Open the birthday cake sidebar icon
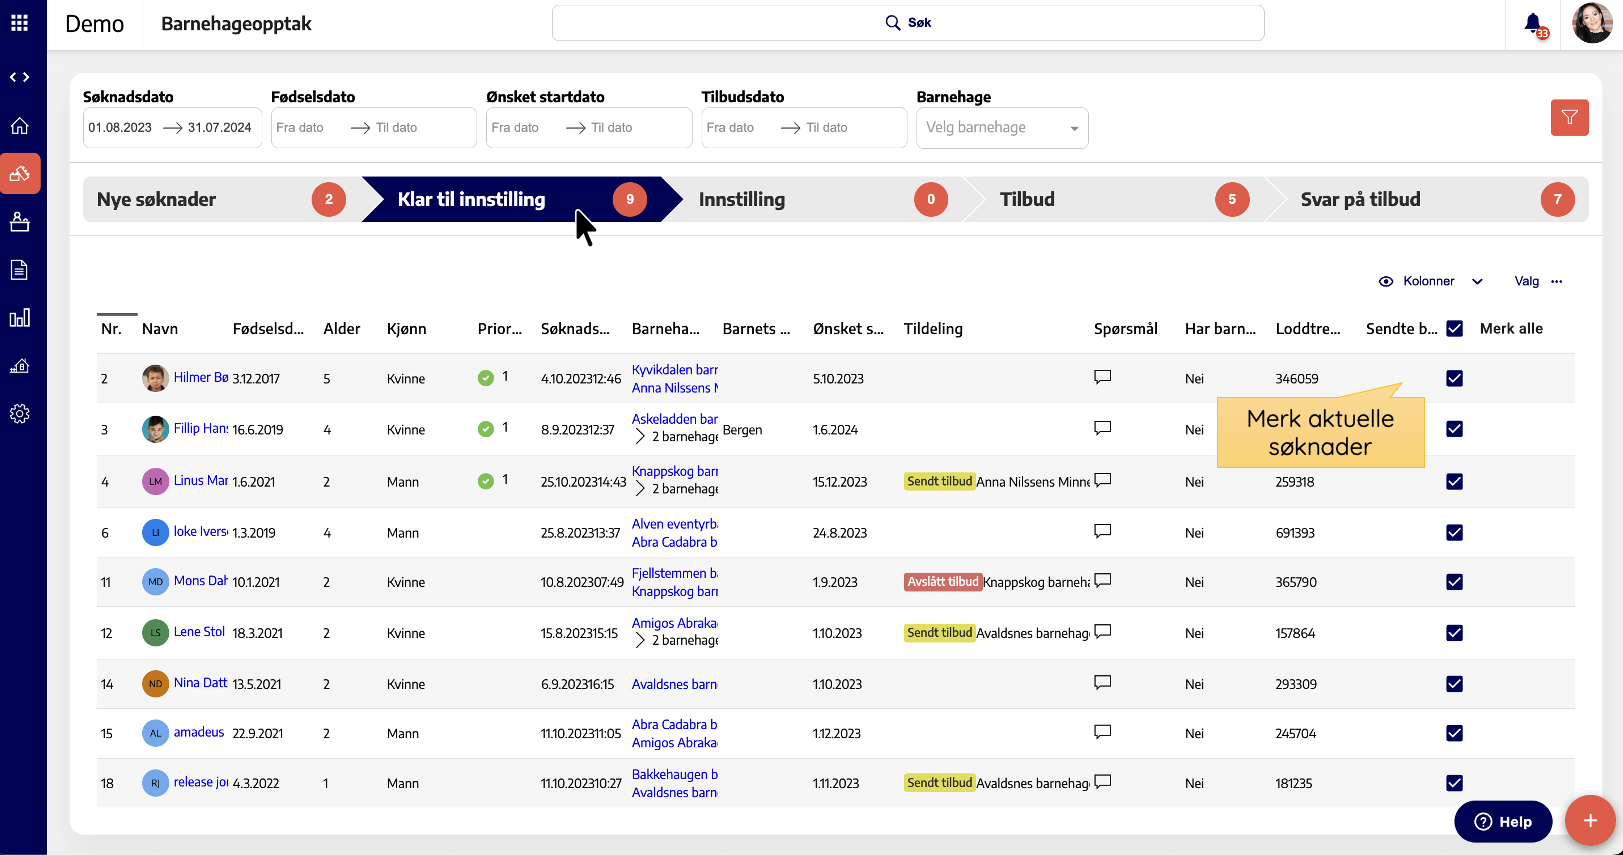The height and width of the screenshot is (856, 1623). (19, 222)
